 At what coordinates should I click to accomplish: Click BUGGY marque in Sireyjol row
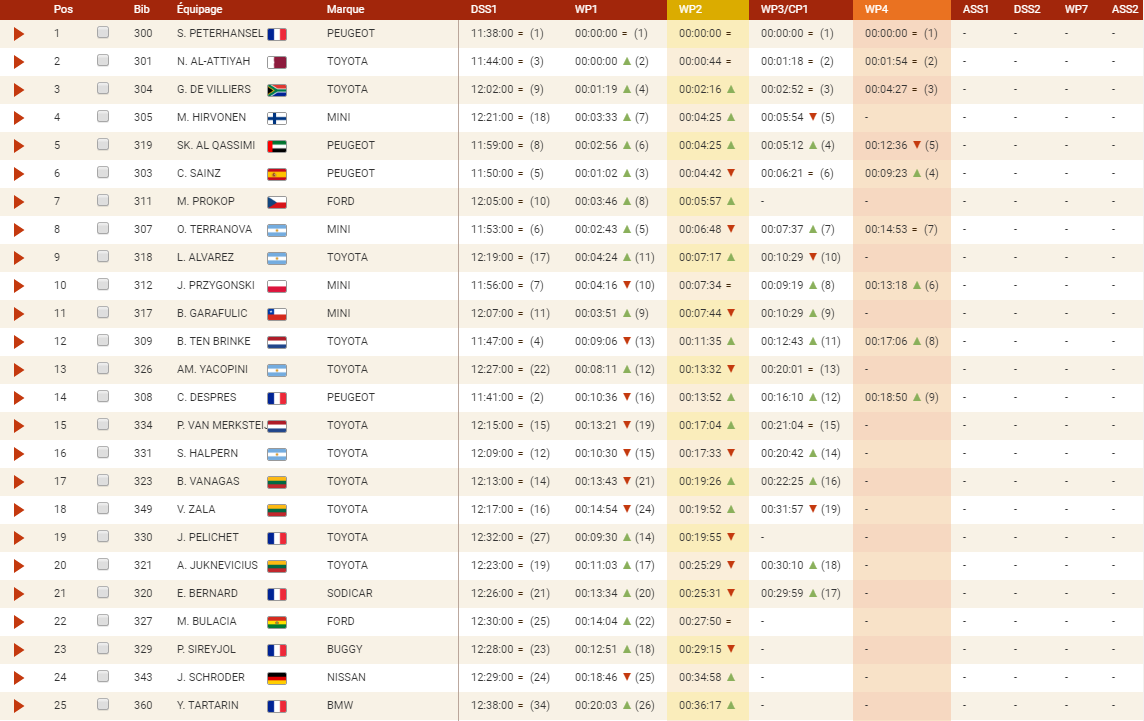[344, 649]
